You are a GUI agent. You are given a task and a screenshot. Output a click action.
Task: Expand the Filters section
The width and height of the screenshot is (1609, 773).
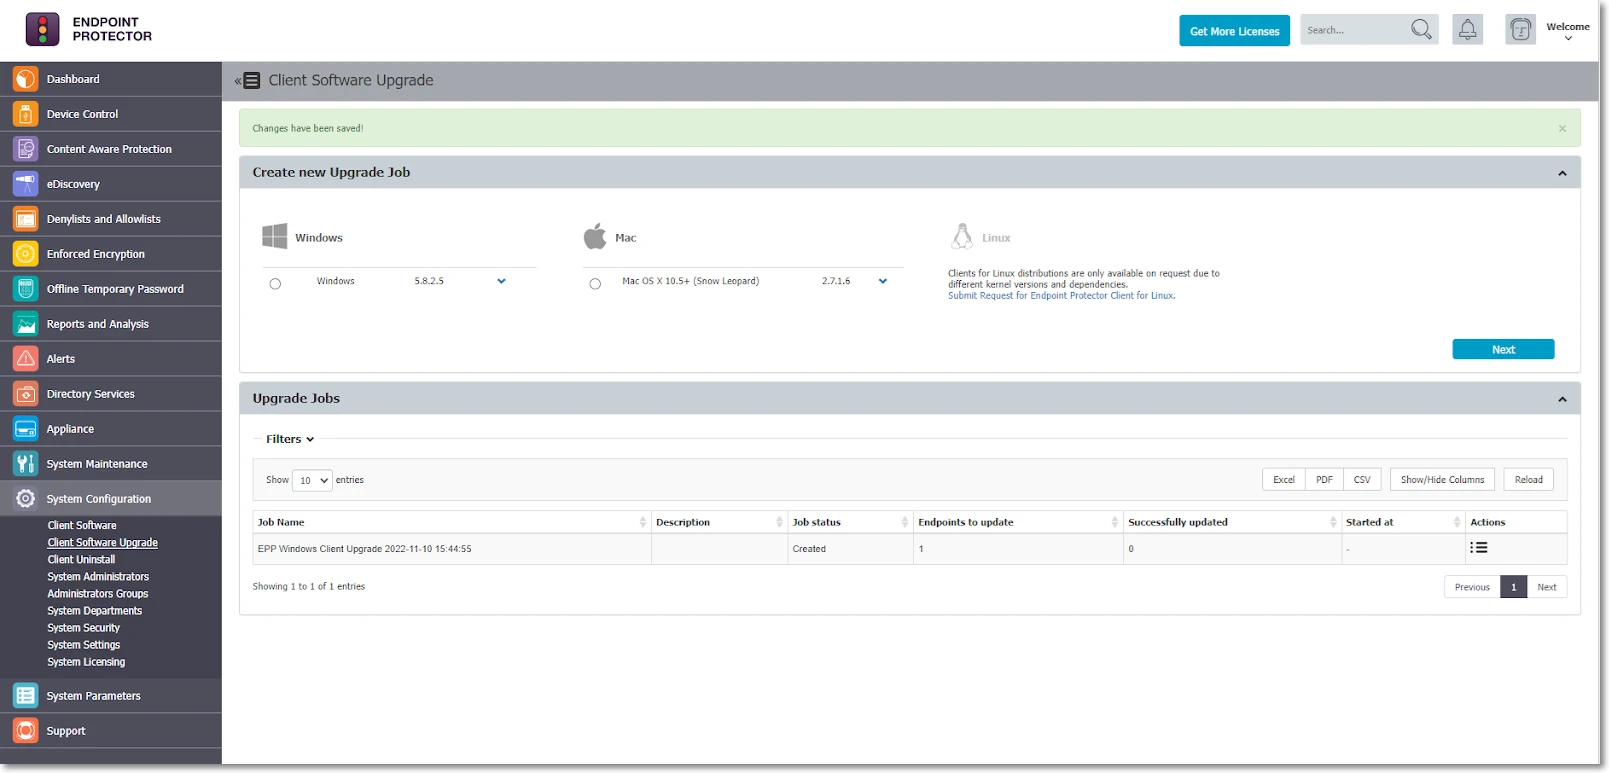click(290, 439)
